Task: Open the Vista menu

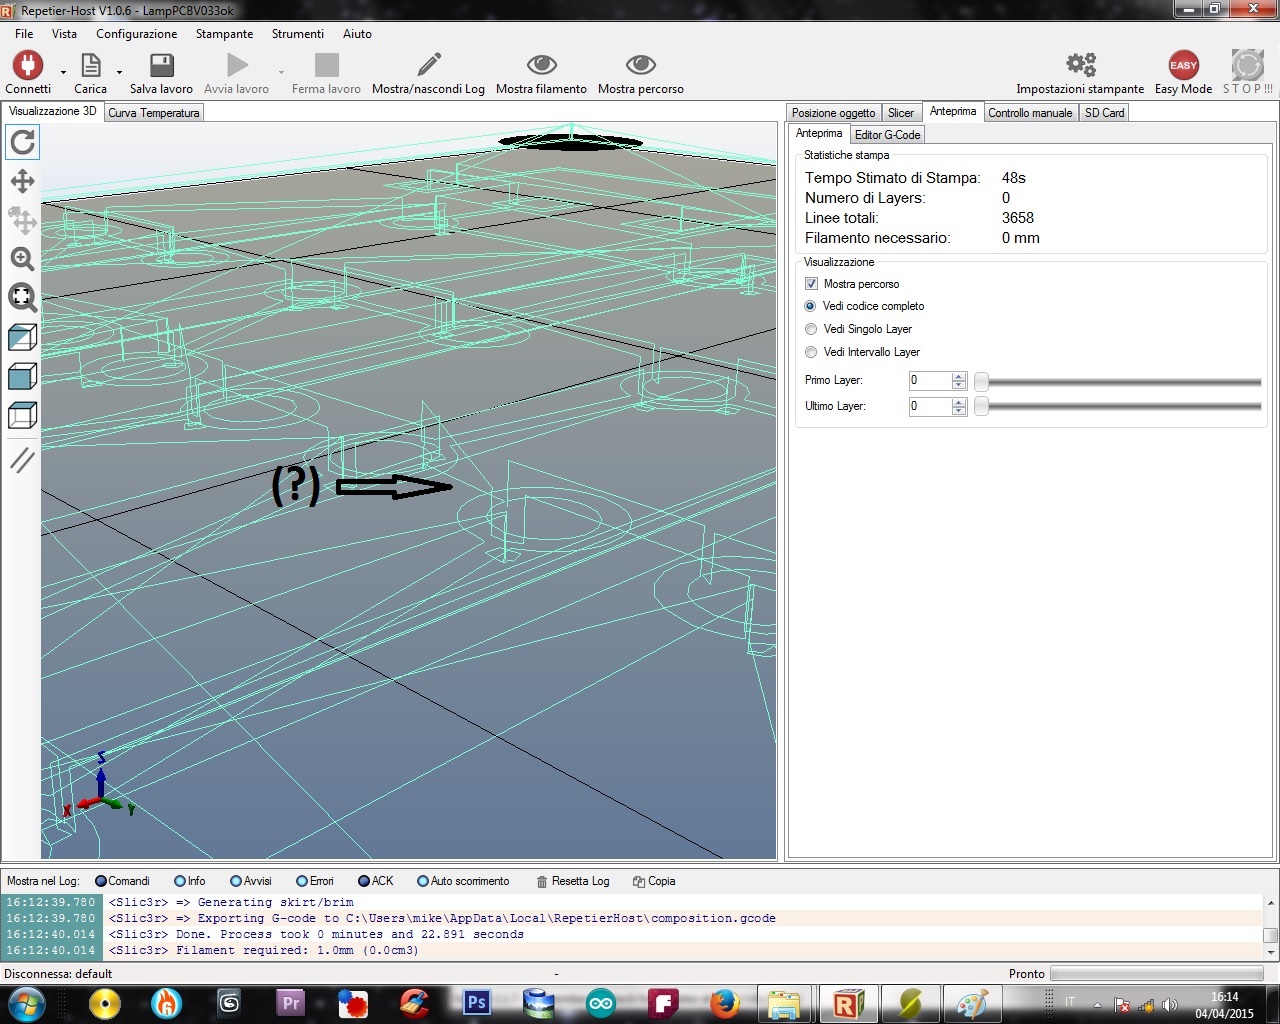Action: point(64,33)
